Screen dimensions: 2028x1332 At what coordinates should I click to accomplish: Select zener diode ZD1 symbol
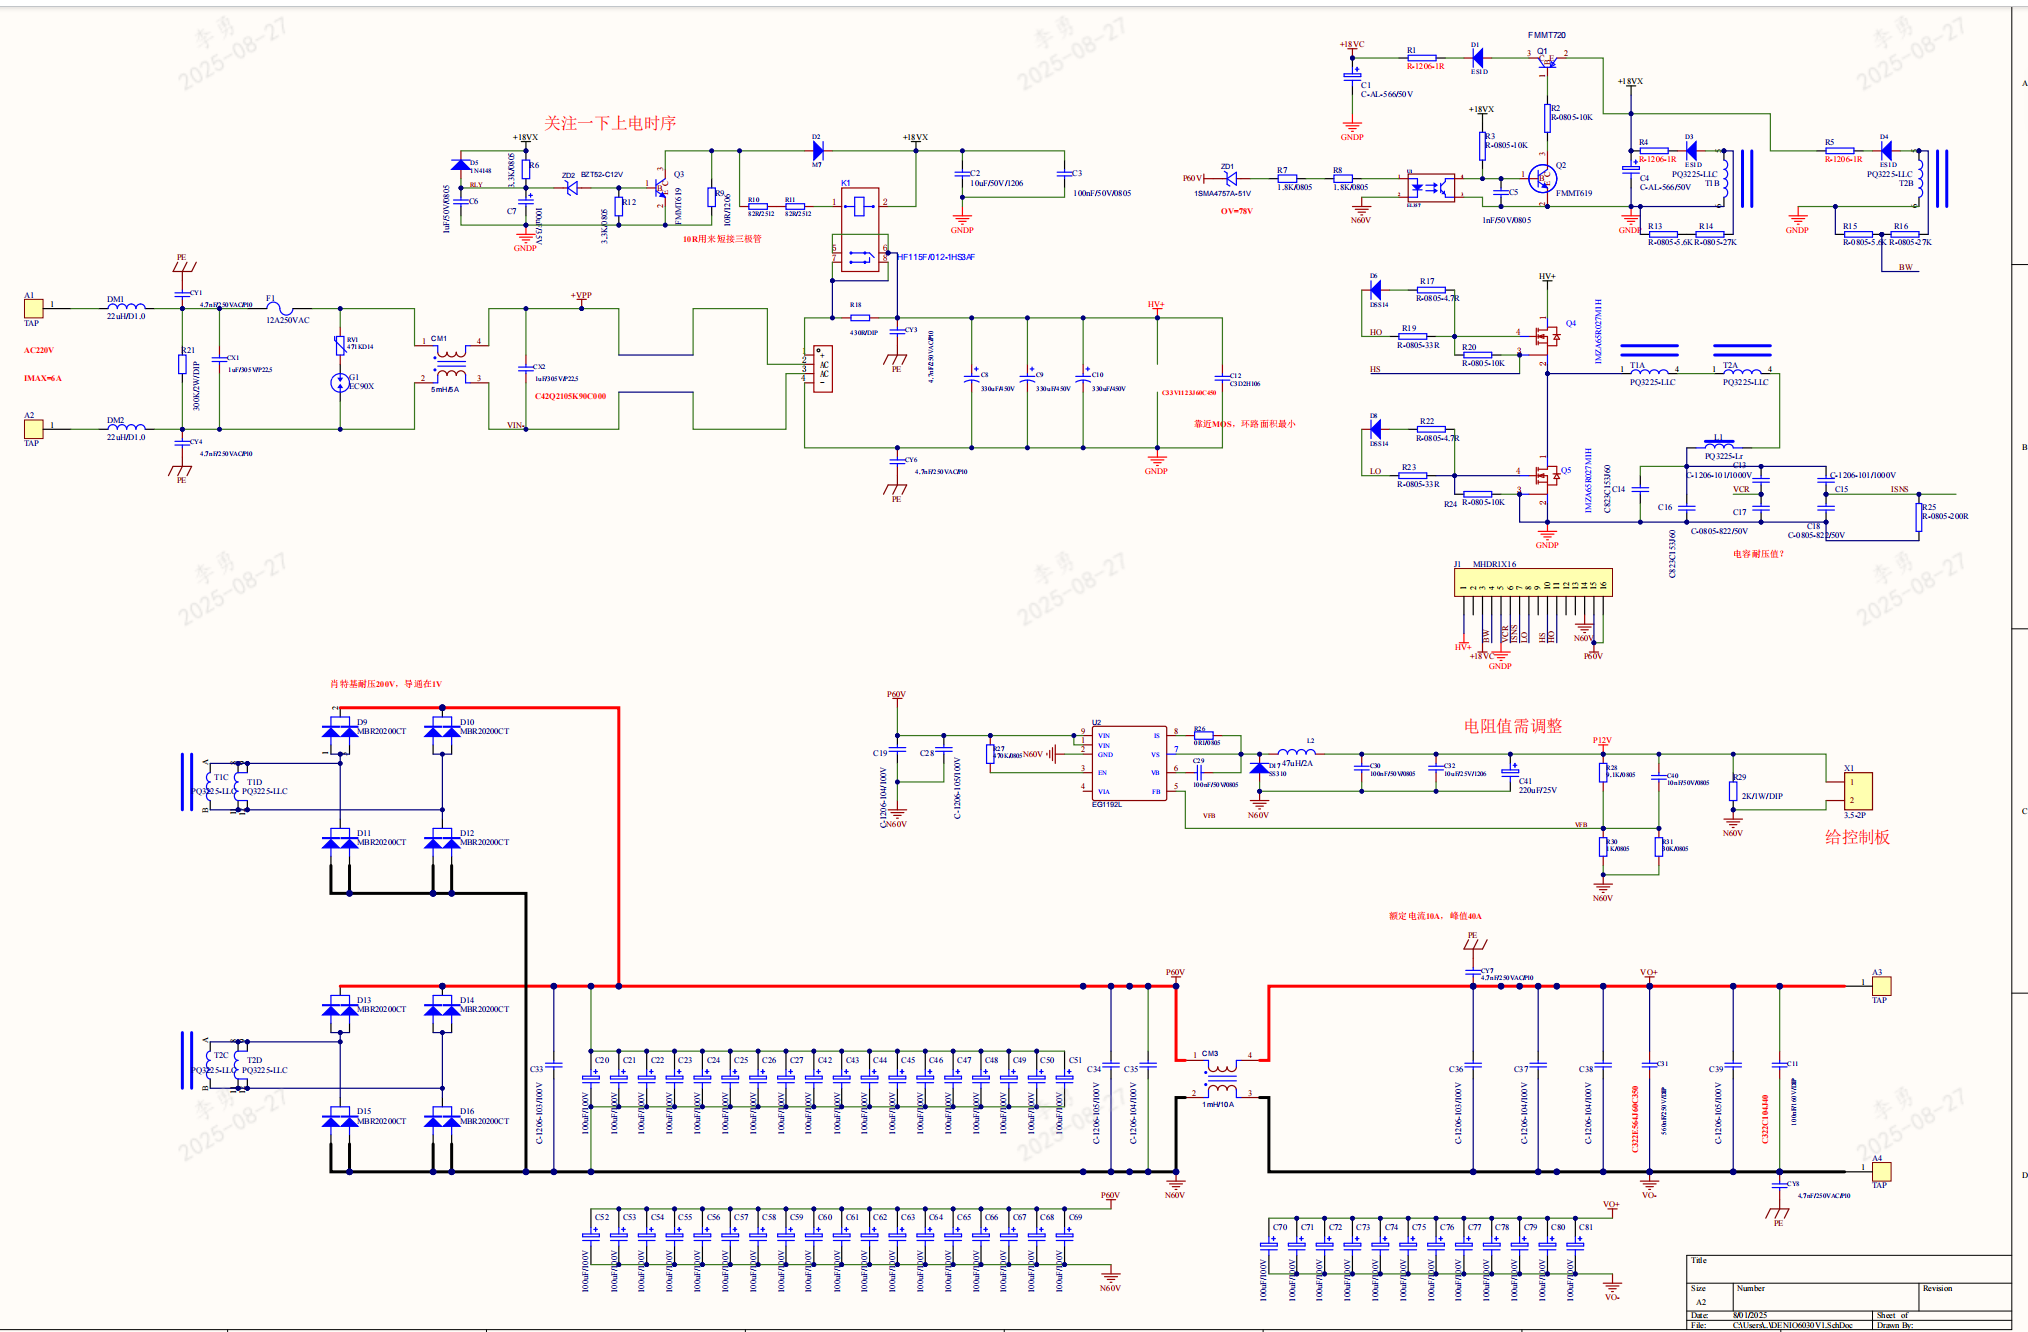point(1230,179)
